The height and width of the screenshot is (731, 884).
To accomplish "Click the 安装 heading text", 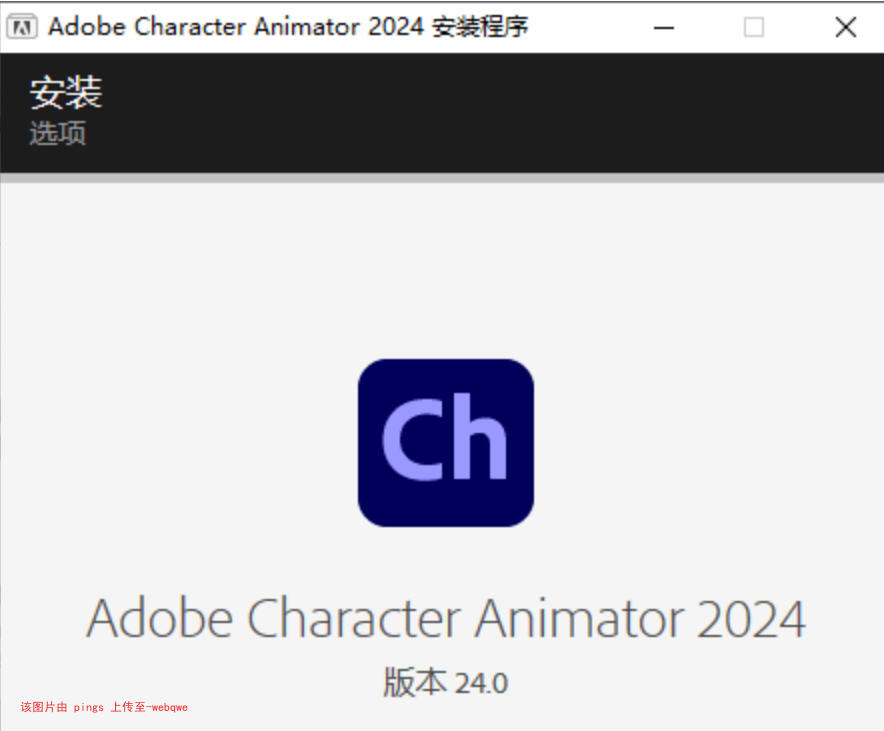I will 66,92.
